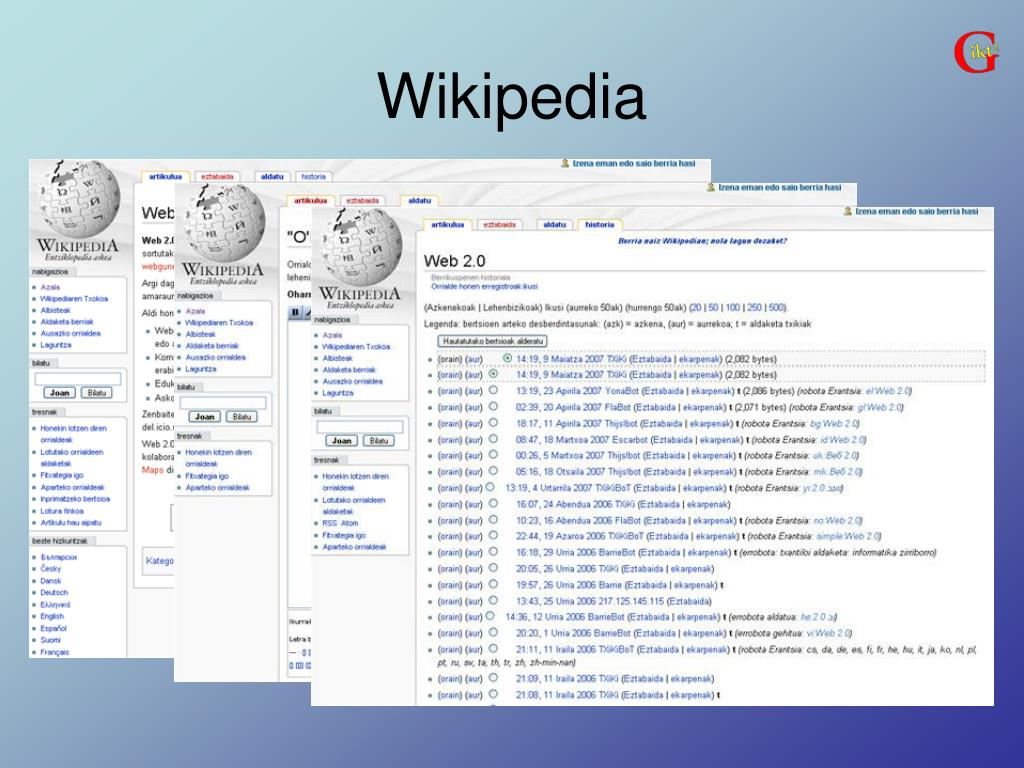This screenshot has height=768, width=1024.
Task: Show 20 revisions per page link
Action: tap(696, 308)
